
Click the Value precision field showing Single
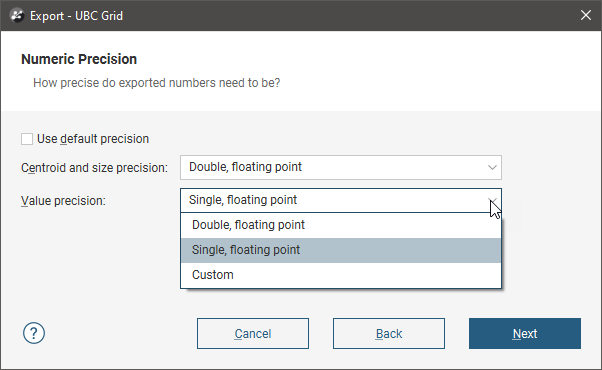pos(341,200)
